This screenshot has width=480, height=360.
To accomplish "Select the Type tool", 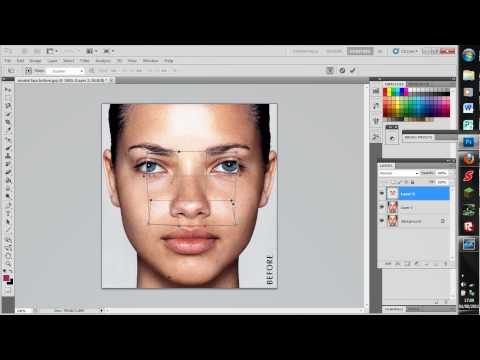I will 8,213.
